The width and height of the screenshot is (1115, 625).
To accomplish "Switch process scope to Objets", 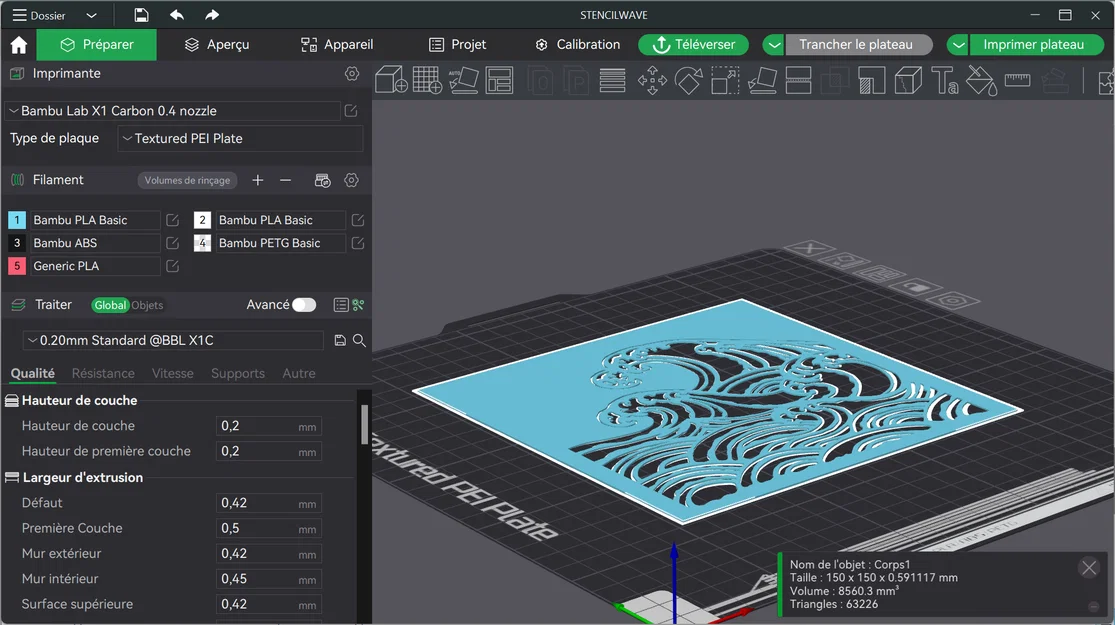I will coord(147,305).
